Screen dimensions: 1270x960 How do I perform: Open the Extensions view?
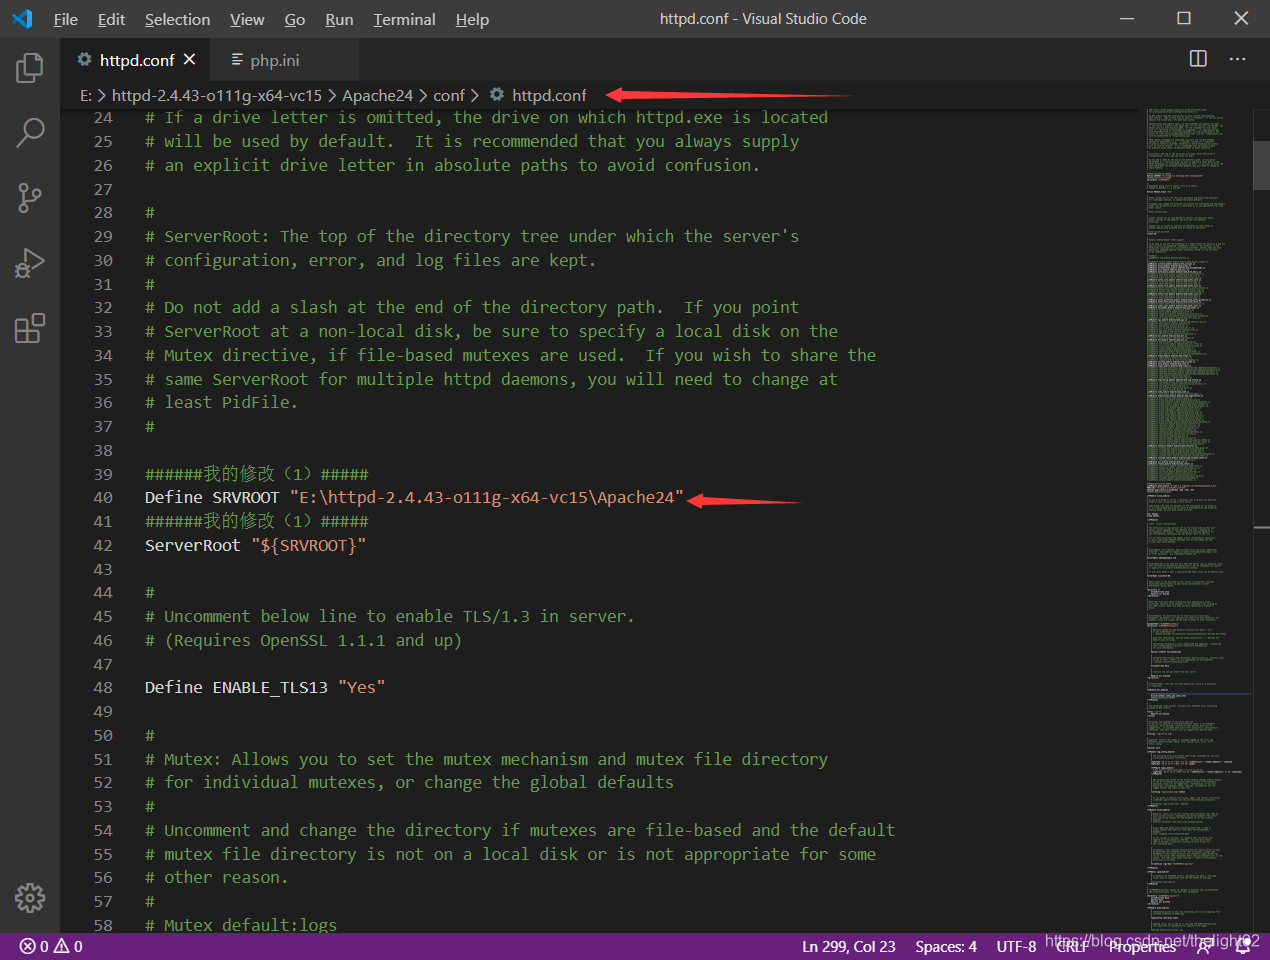pyautogui.click(x=30, y=328)
